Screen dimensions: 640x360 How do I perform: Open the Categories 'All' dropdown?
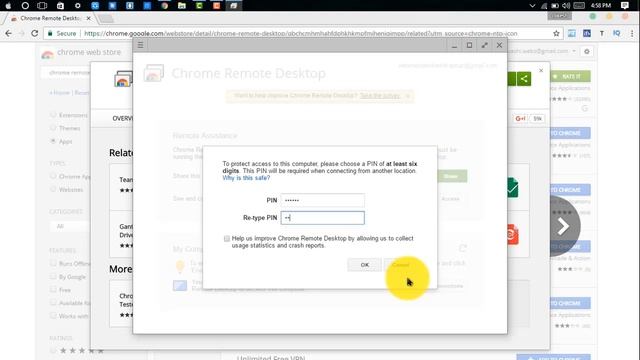pos(70,226)
